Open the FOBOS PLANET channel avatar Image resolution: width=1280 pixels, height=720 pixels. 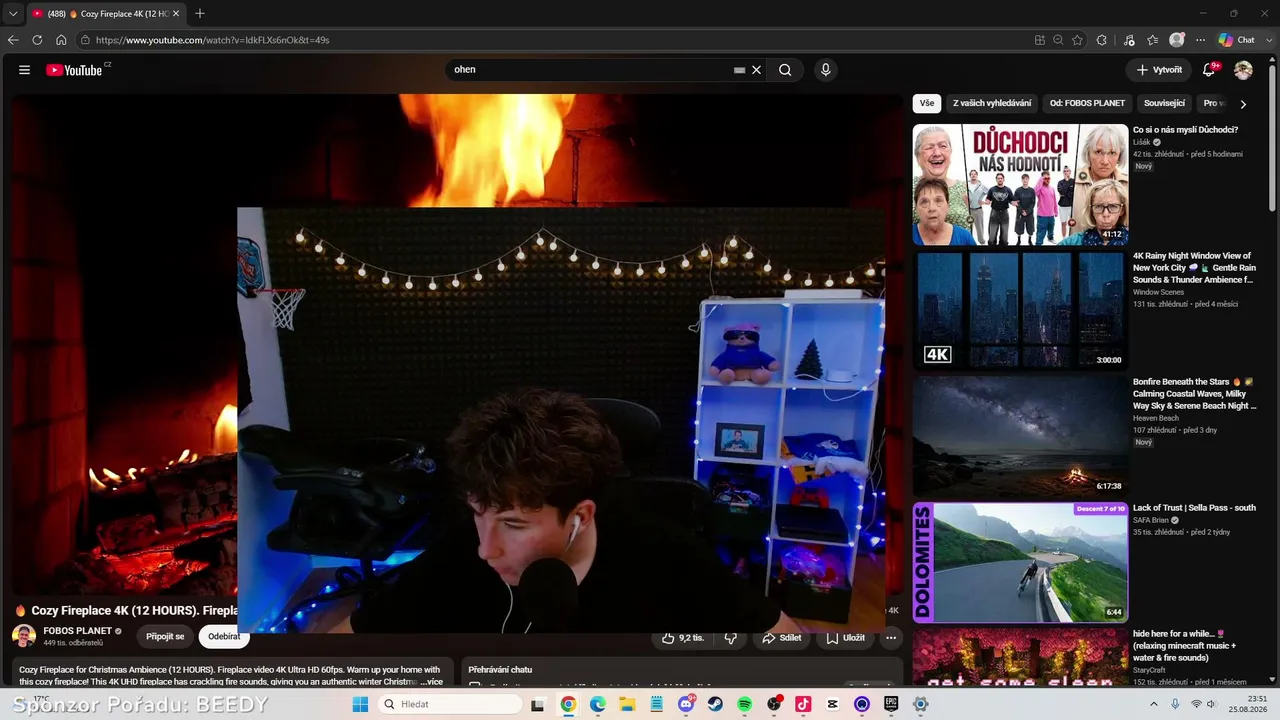pyautogui.click(x=24, y=636)
